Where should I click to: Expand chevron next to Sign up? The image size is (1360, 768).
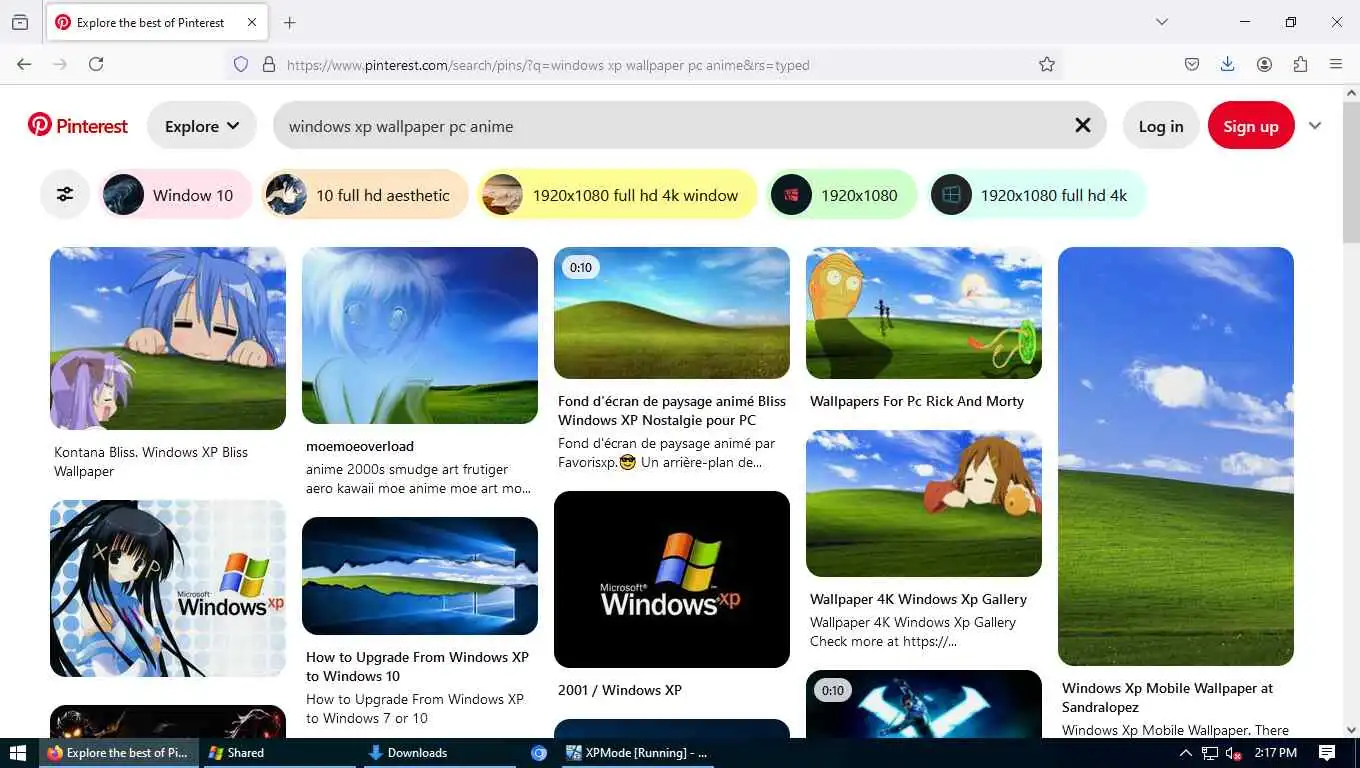1315,126
